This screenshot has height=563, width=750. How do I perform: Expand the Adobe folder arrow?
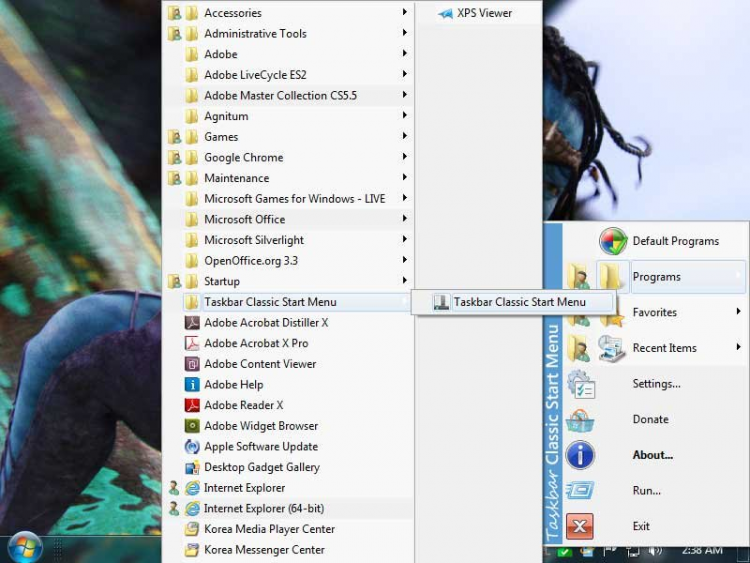(x=405, y=53)
